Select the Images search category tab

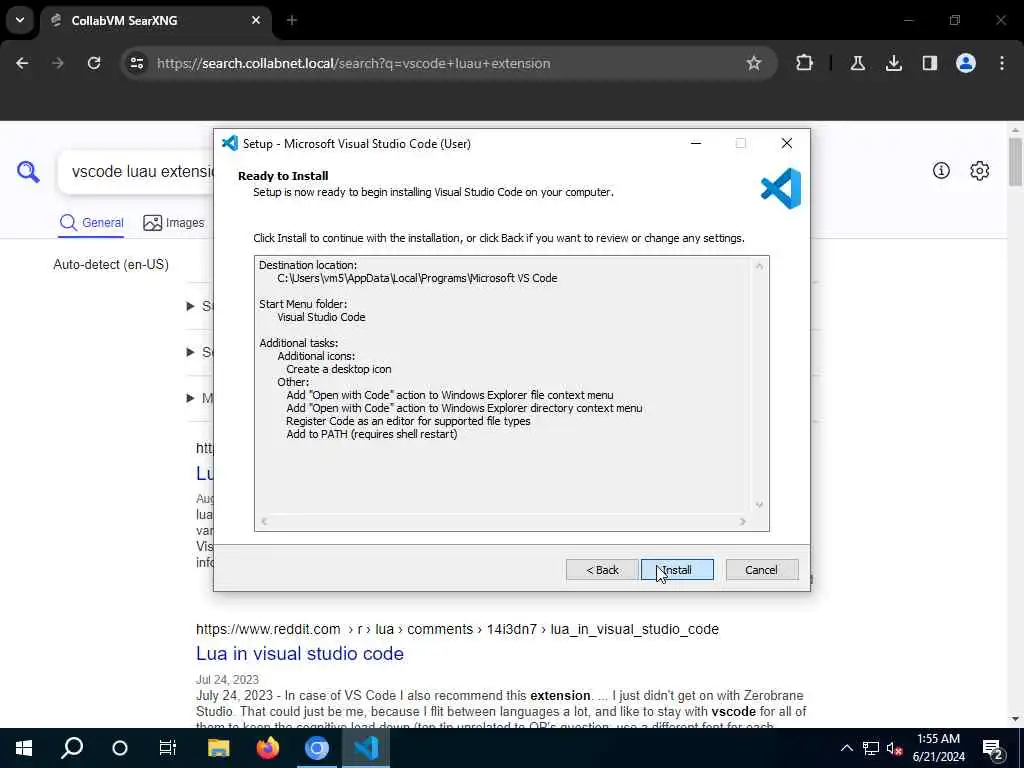174,223
